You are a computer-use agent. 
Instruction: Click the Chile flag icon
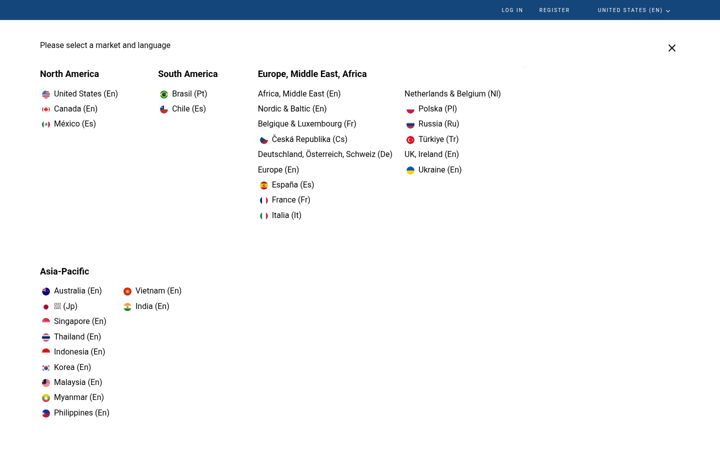tap(164, 109)
